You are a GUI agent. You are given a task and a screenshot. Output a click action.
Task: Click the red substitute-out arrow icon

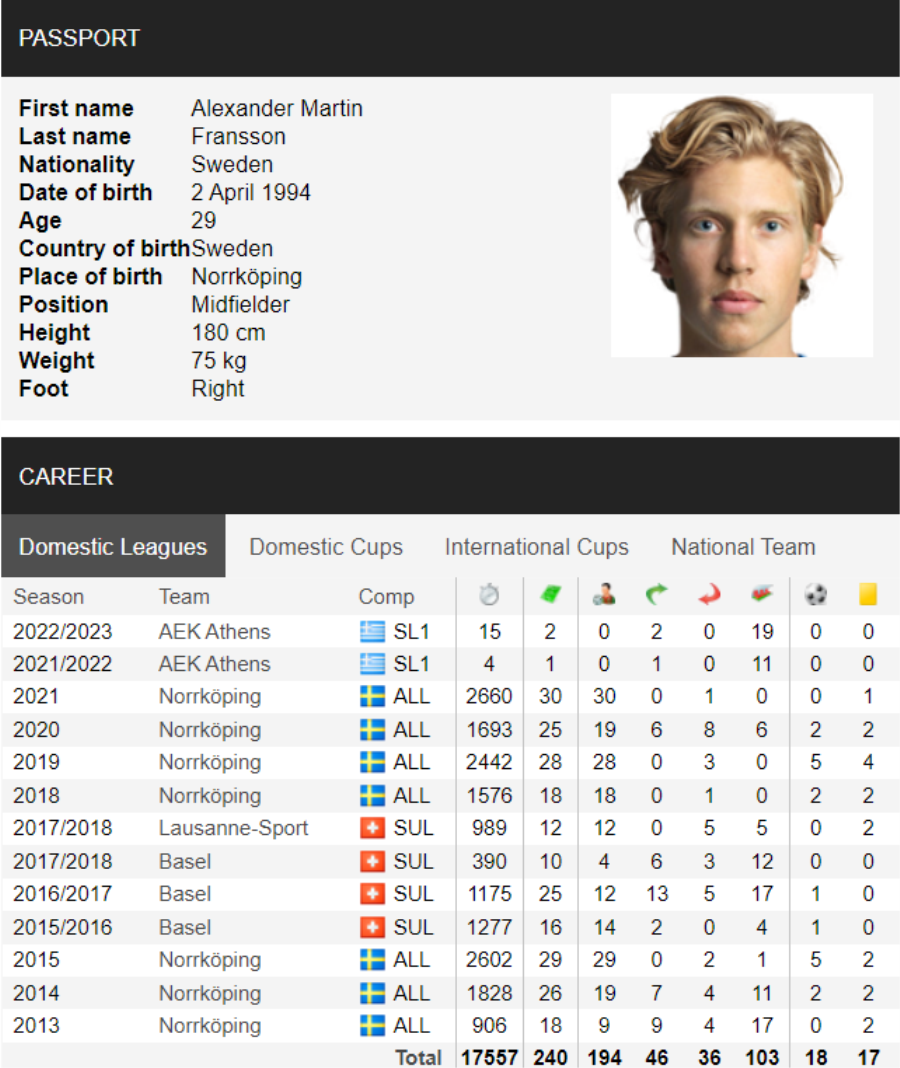tap(709, 595)
